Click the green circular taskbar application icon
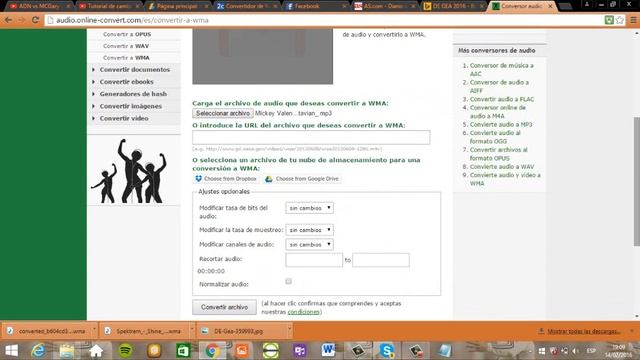The image size is (640, 360). click(x=271, y=350)
